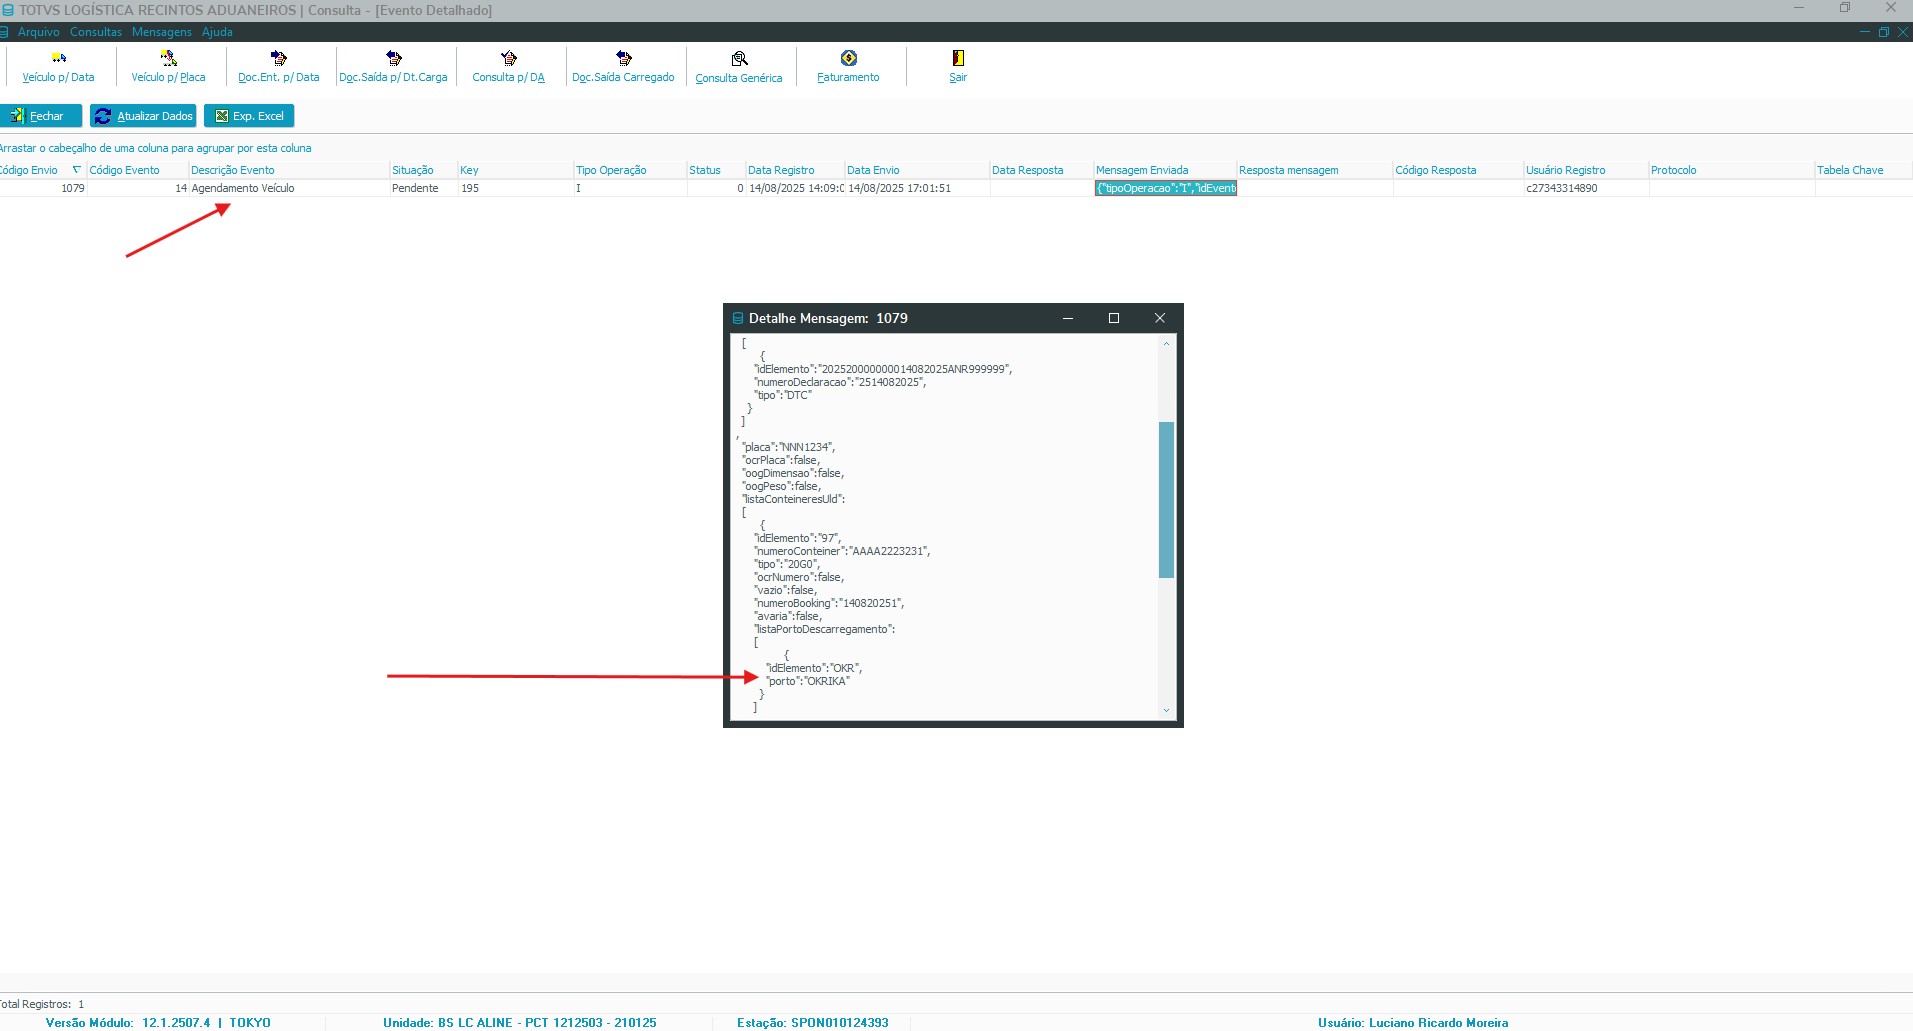Click the Mensagem Enviada column header
This screenshot has width=1913, height=1031.
pyautogui.click(x=1166, y=170)
